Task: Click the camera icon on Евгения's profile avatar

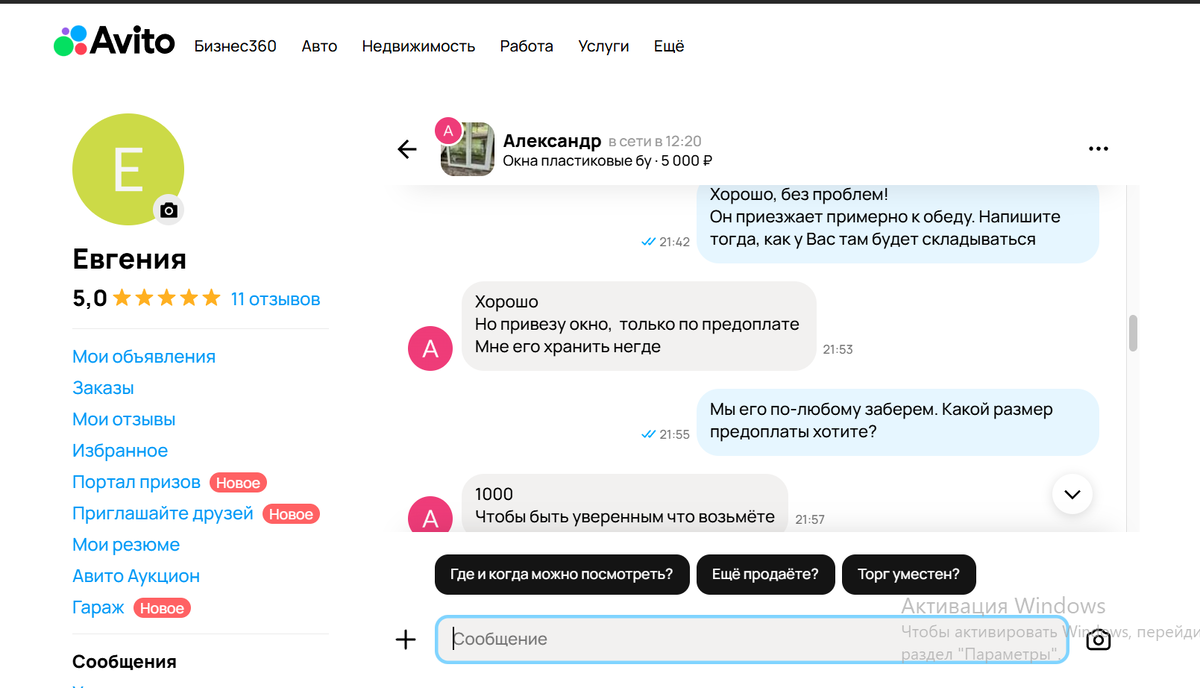Action: pyautogui.click(x=169, y=210)
